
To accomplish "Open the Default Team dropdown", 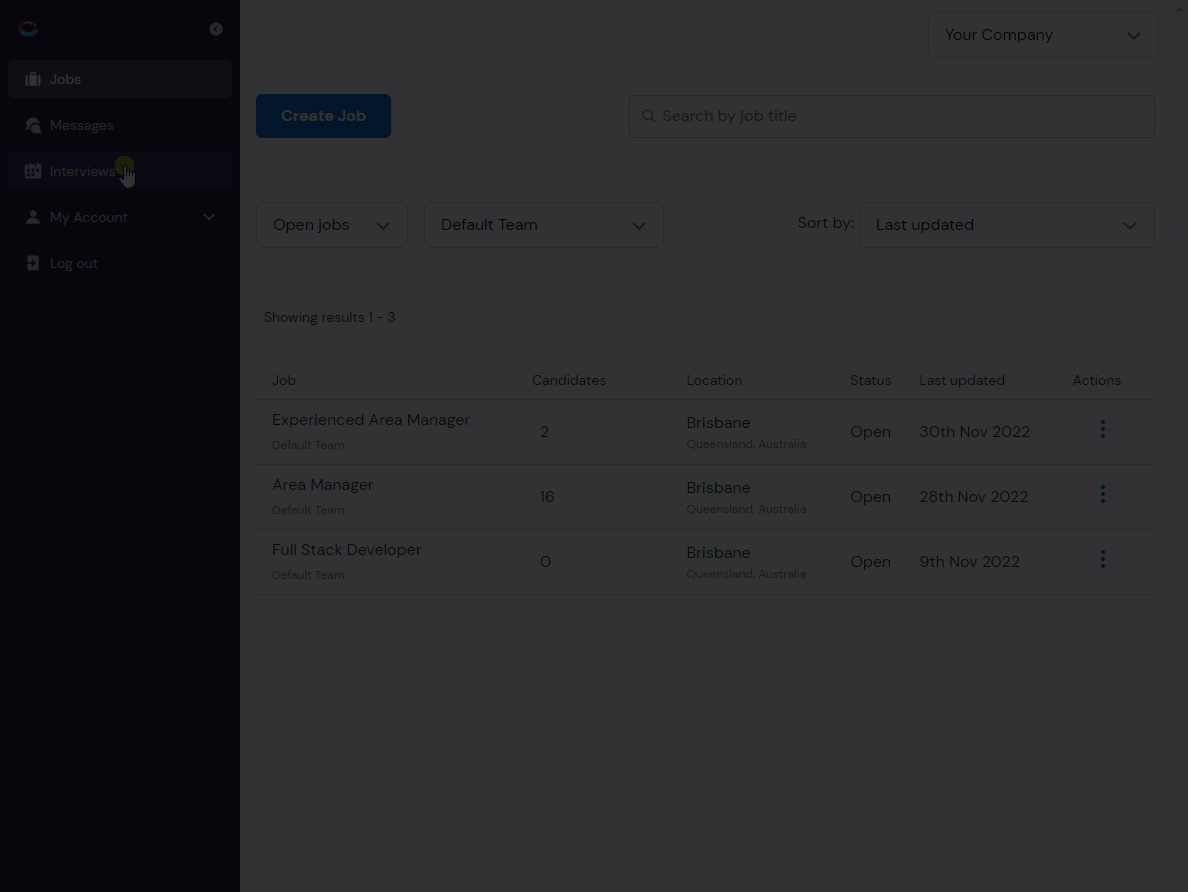I will [x=544, y=225].
